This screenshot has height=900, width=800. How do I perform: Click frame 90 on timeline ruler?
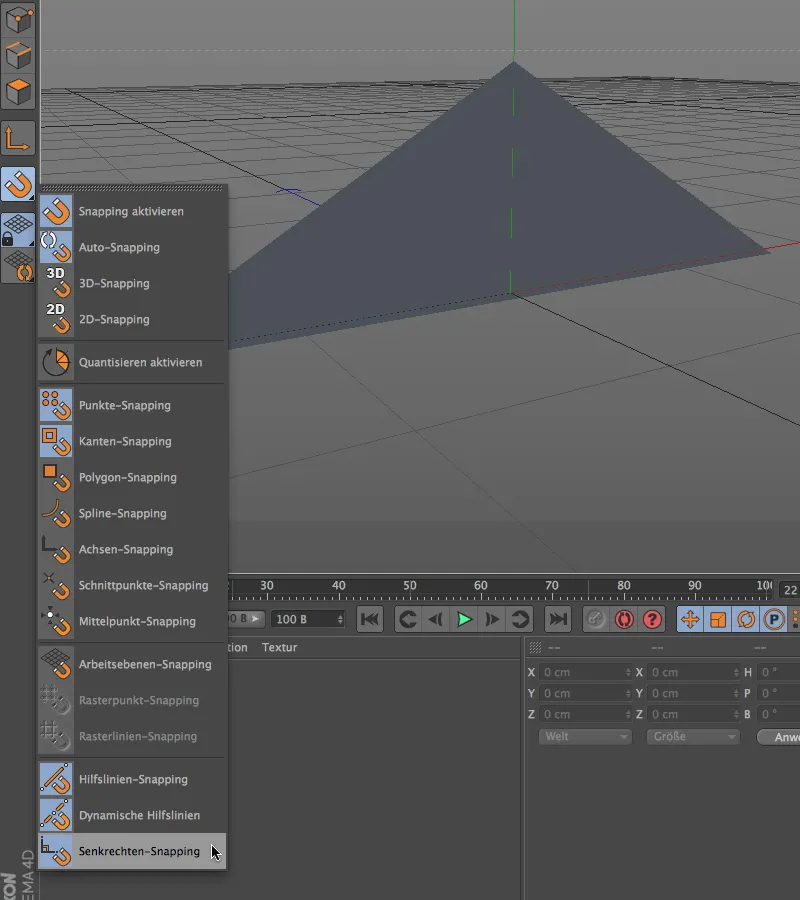(x=694, y=585)
